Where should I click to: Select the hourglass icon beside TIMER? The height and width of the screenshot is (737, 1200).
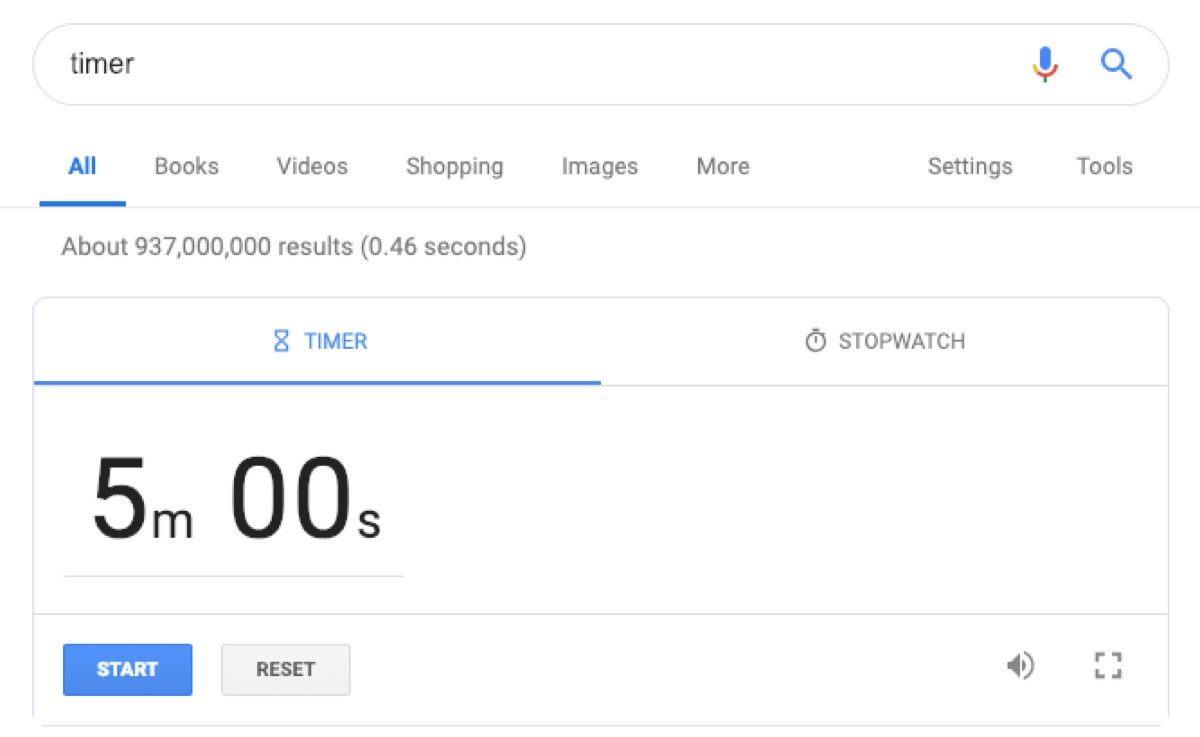click(x=278, y=341)
